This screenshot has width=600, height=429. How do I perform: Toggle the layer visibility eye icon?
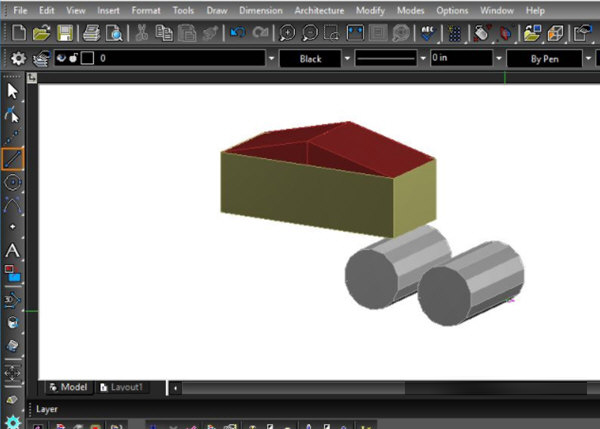pyautogui.click(x=63, y=59)
